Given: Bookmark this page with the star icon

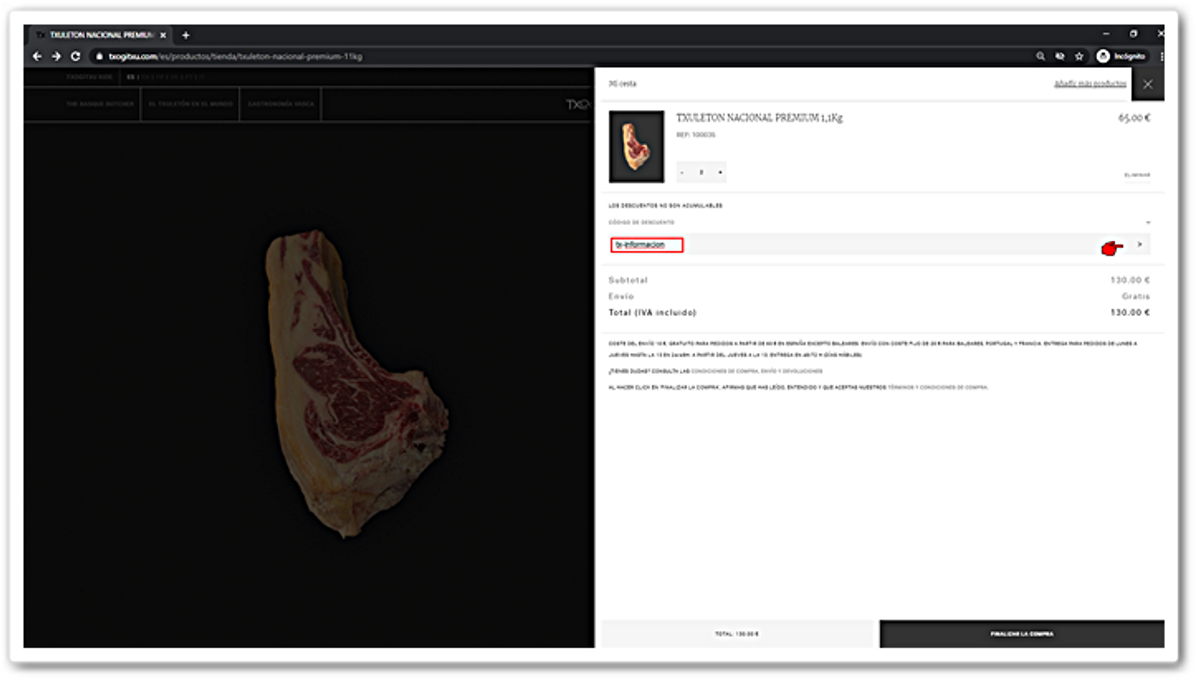Looking at the screenshot, I should tap(1079, 57).
